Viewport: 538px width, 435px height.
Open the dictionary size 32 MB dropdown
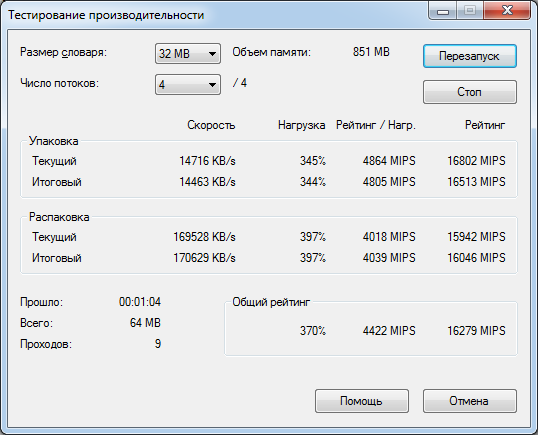point(188,54)
